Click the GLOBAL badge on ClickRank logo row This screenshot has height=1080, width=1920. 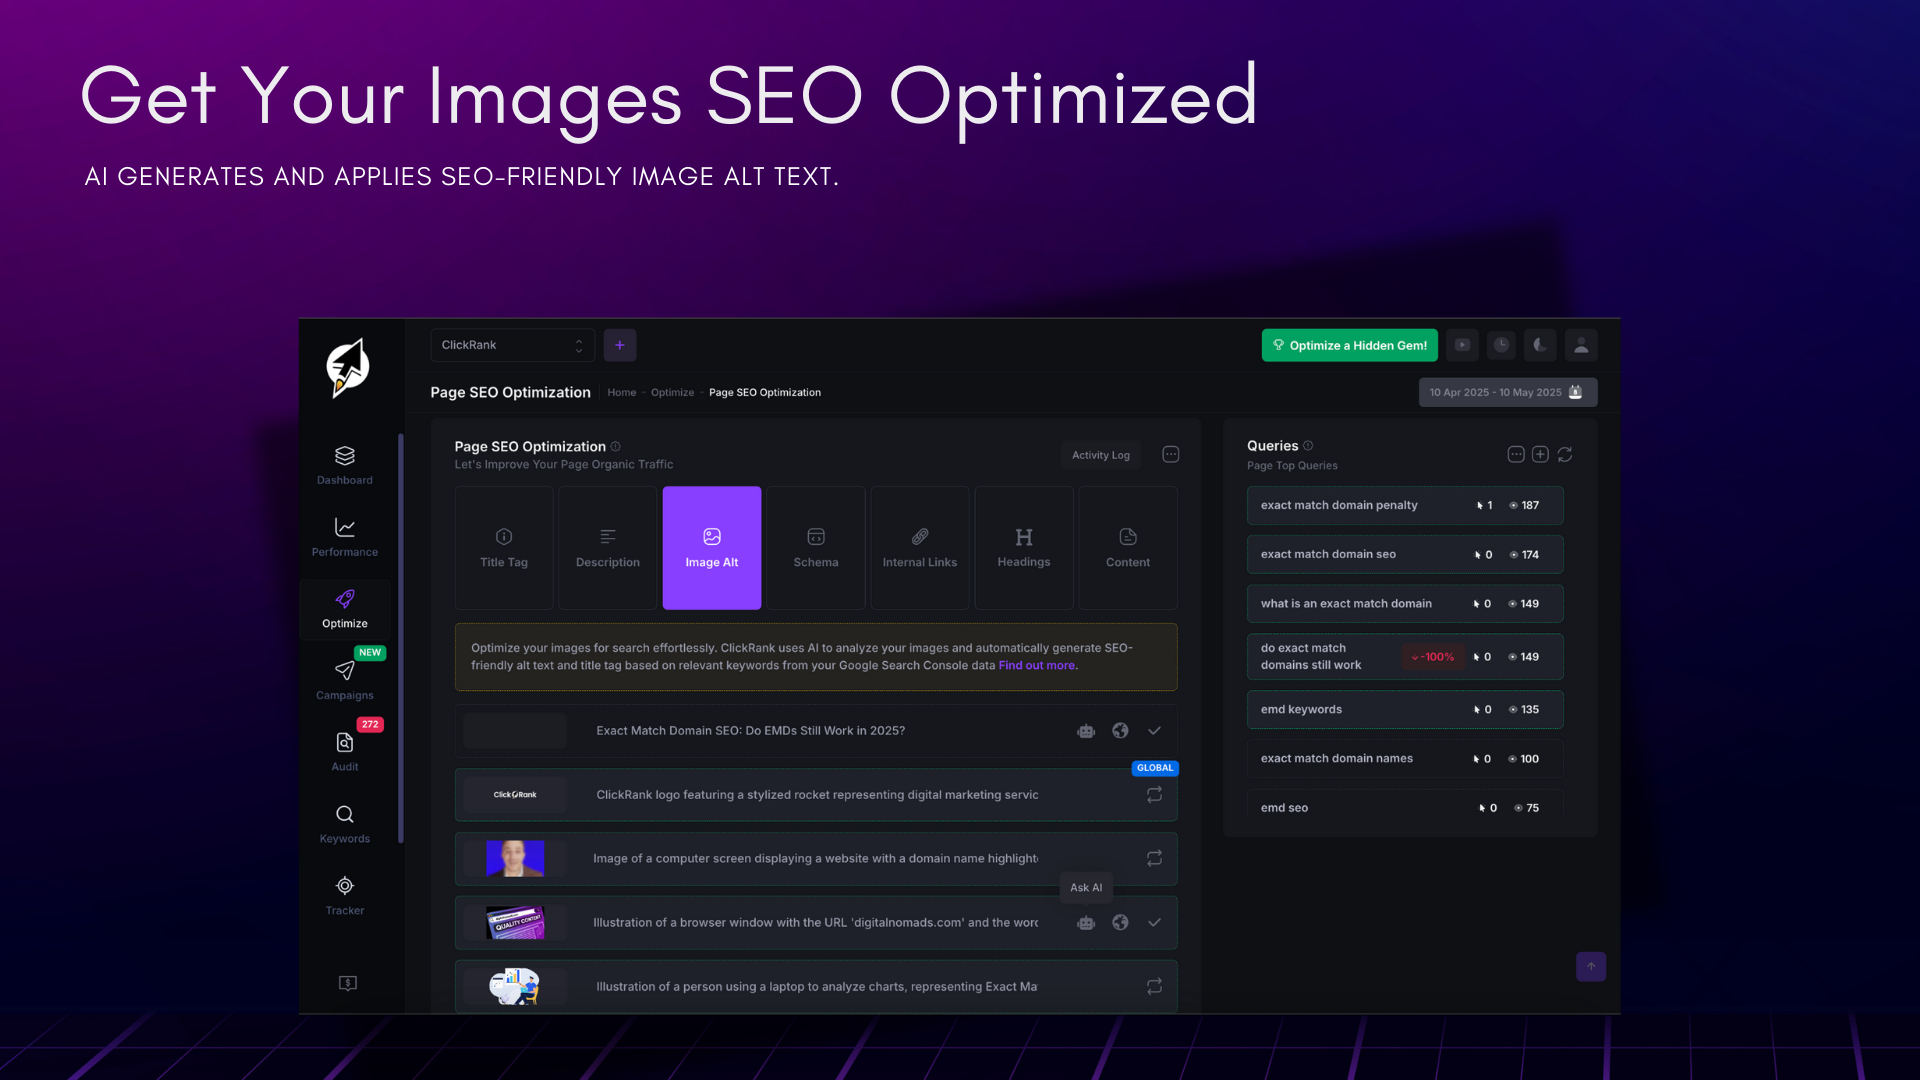1154,768
